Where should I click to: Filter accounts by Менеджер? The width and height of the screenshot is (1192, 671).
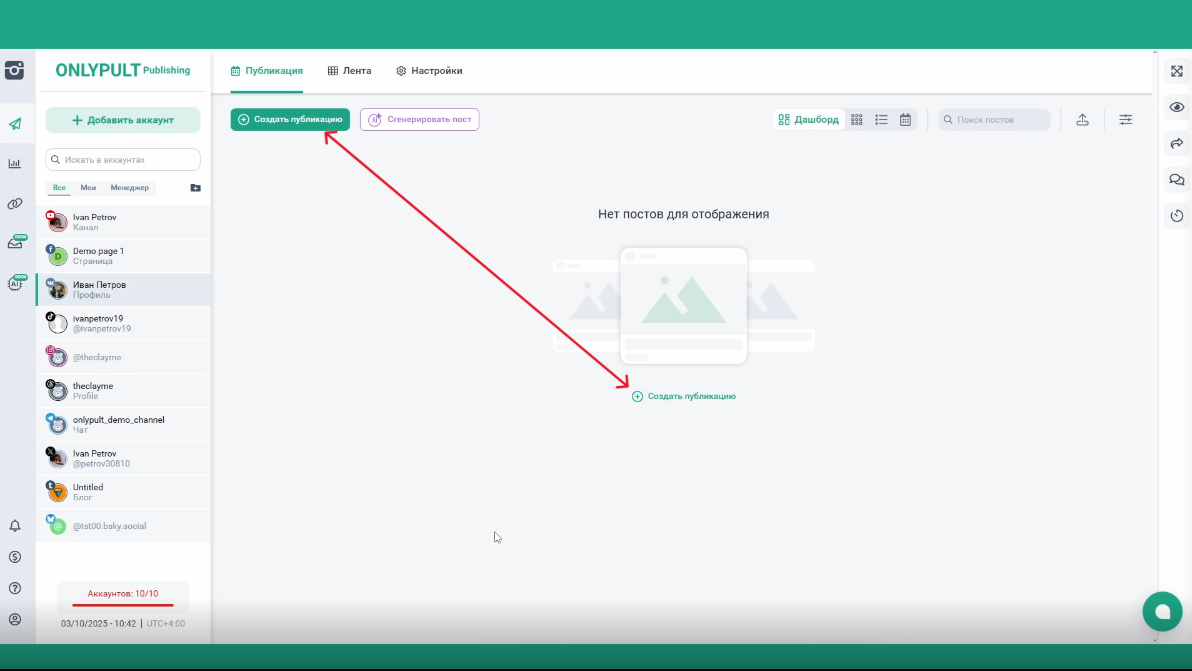tap(129, 188)
